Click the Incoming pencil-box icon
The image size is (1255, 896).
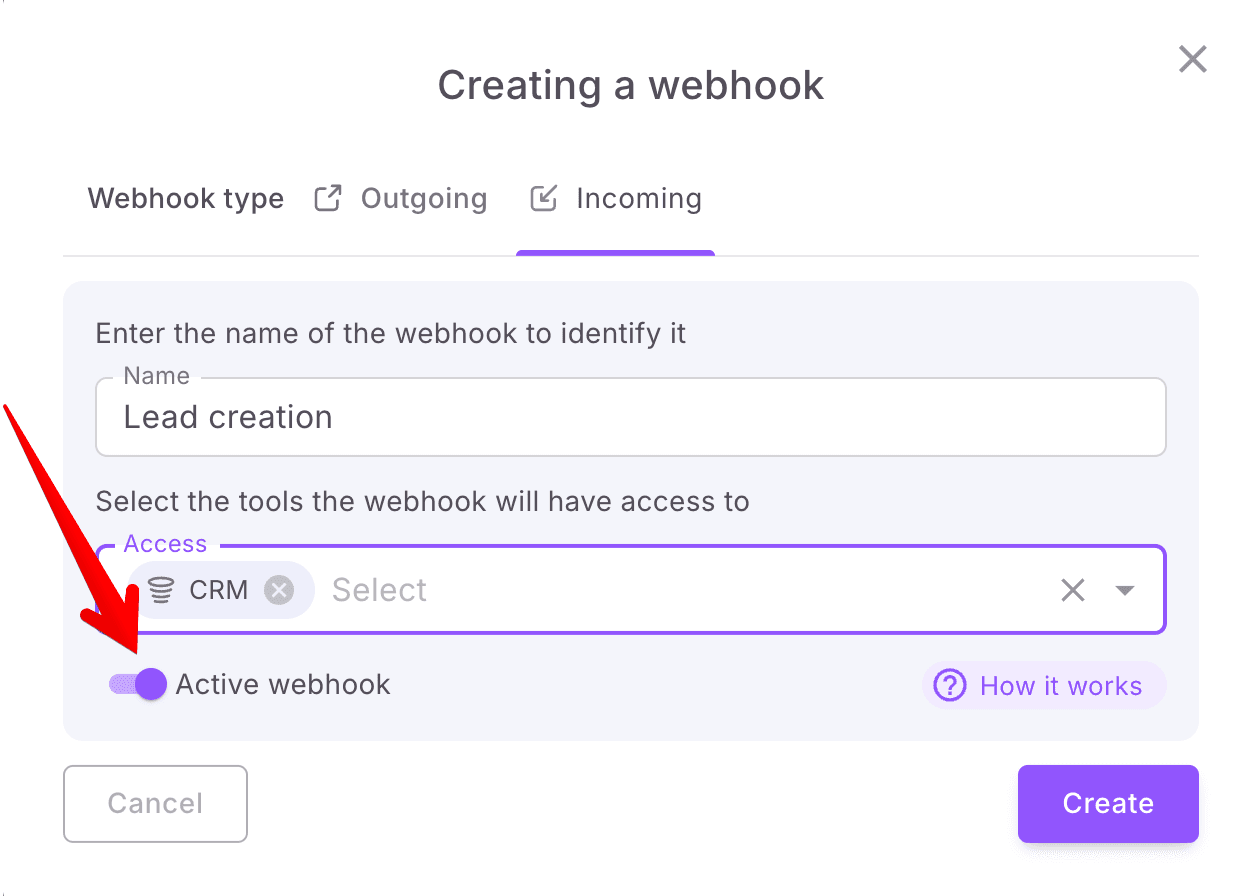(543, 198)
